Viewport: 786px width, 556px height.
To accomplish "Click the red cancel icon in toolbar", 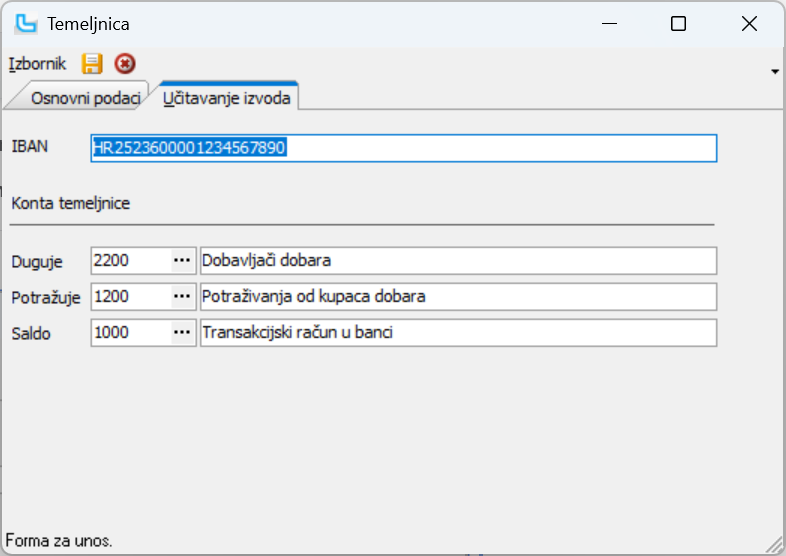I will [x=124, y=64].
